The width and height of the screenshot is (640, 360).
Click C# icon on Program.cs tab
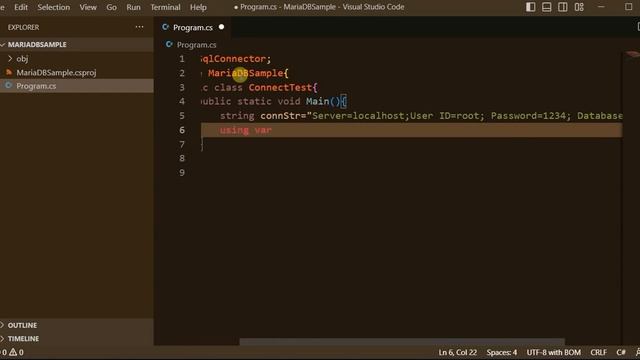pyautogui.click(x=165, y=27)
